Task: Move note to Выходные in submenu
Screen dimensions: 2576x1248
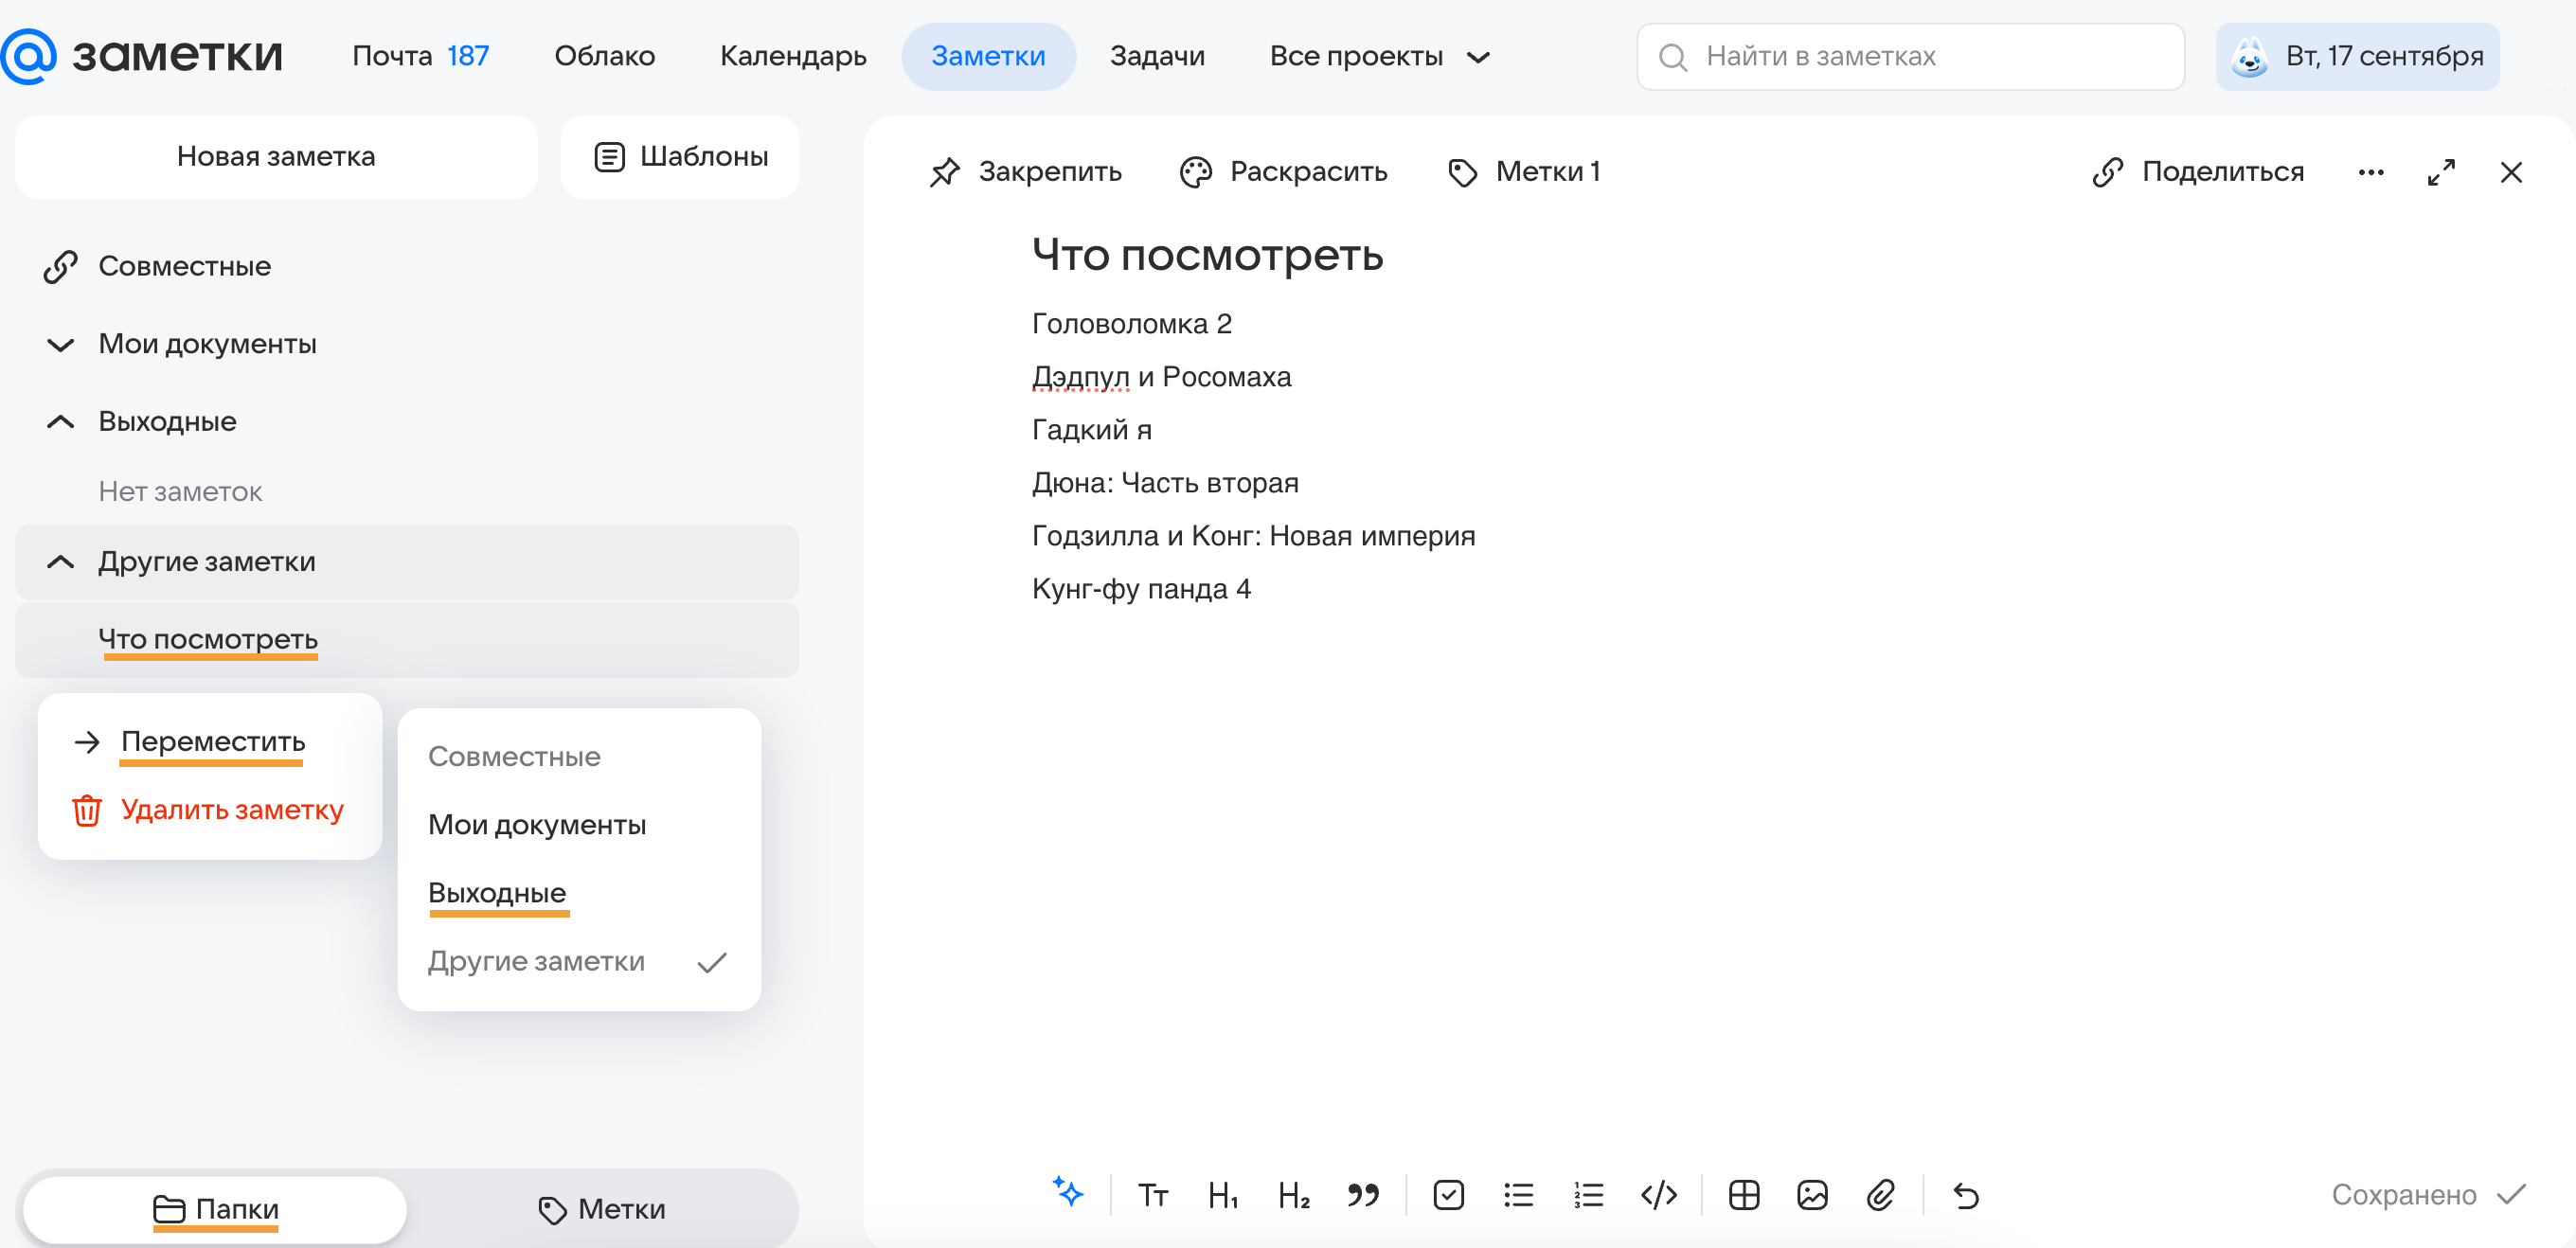Action: 497,893
